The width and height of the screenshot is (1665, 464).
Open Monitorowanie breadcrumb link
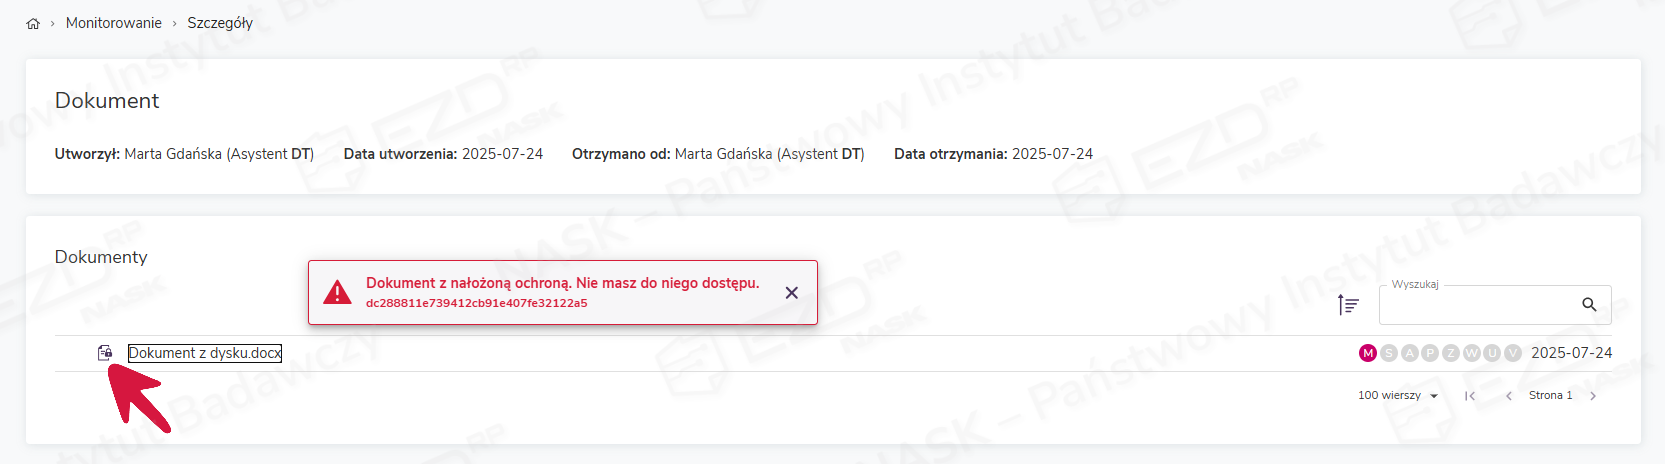click(x=114, y=23)
